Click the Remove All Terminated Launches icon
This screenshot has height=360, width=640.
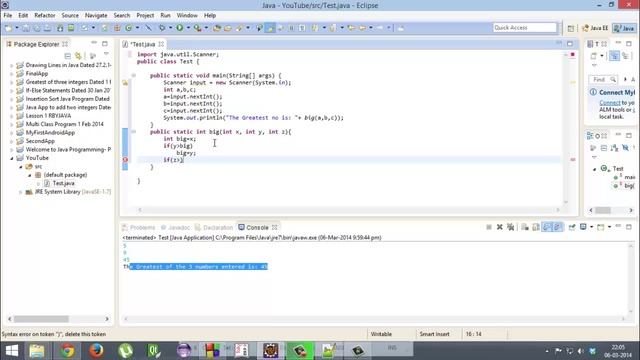tap(510, 227)
